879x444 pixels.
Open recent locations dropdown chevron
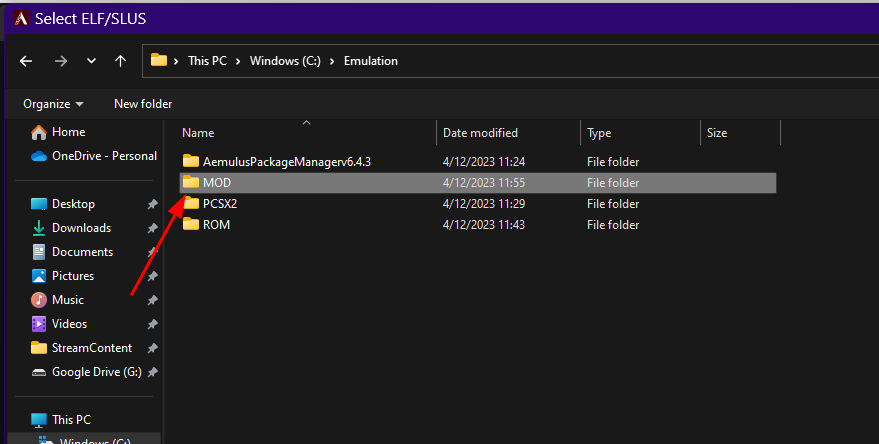91,61
